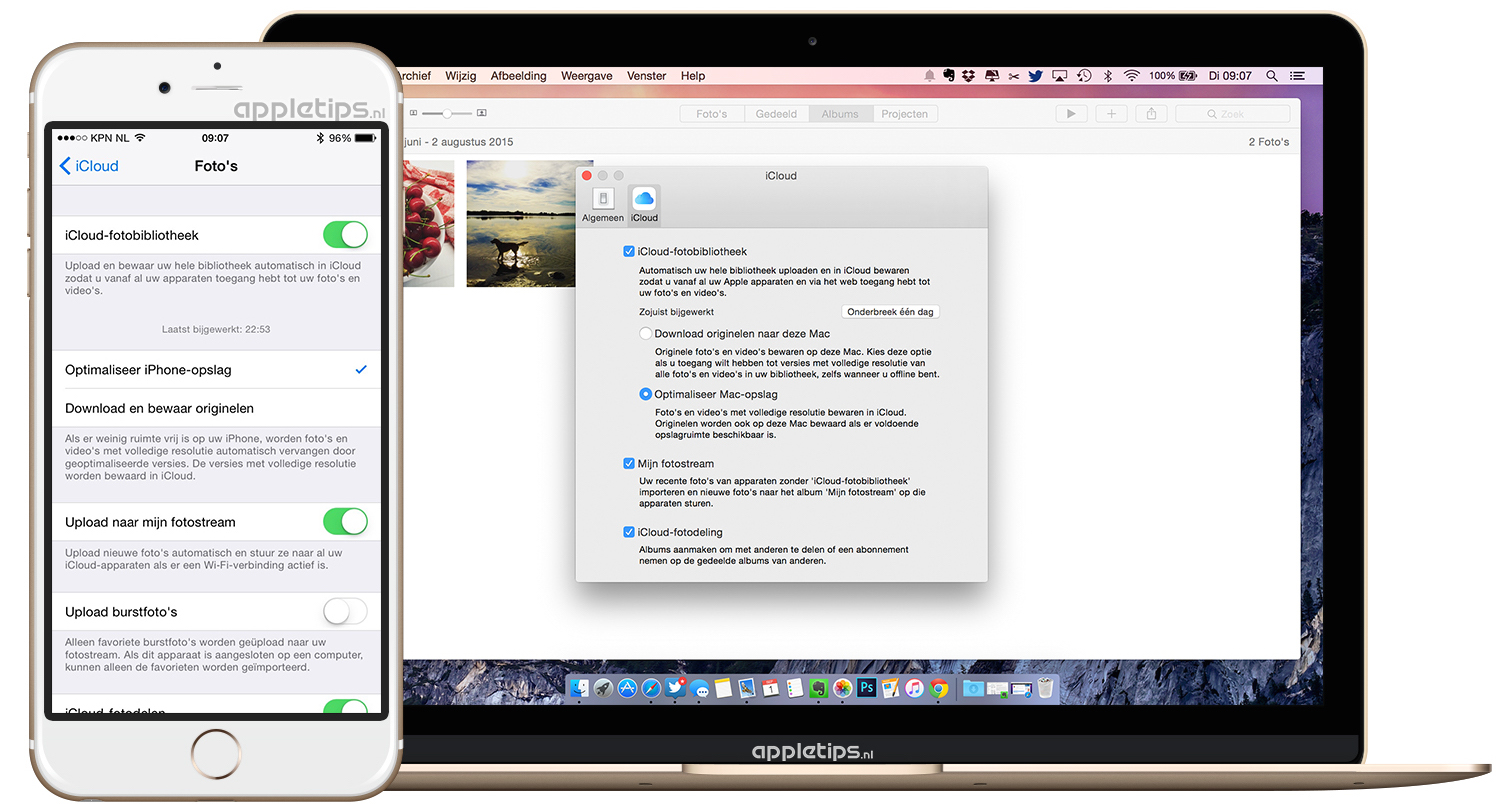Switch to the Gedeeld tab
The height and width of the screenshot is (804, 1500).
click(x=777, y=114)
